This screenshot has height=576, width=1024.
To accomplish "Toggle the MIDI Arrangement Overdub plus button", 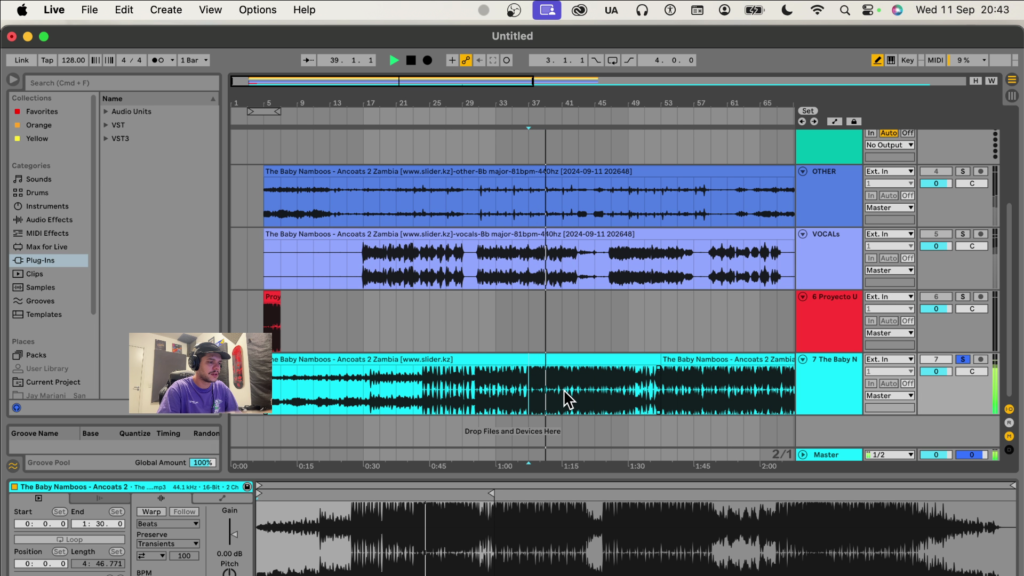I will tap(451, 60).
